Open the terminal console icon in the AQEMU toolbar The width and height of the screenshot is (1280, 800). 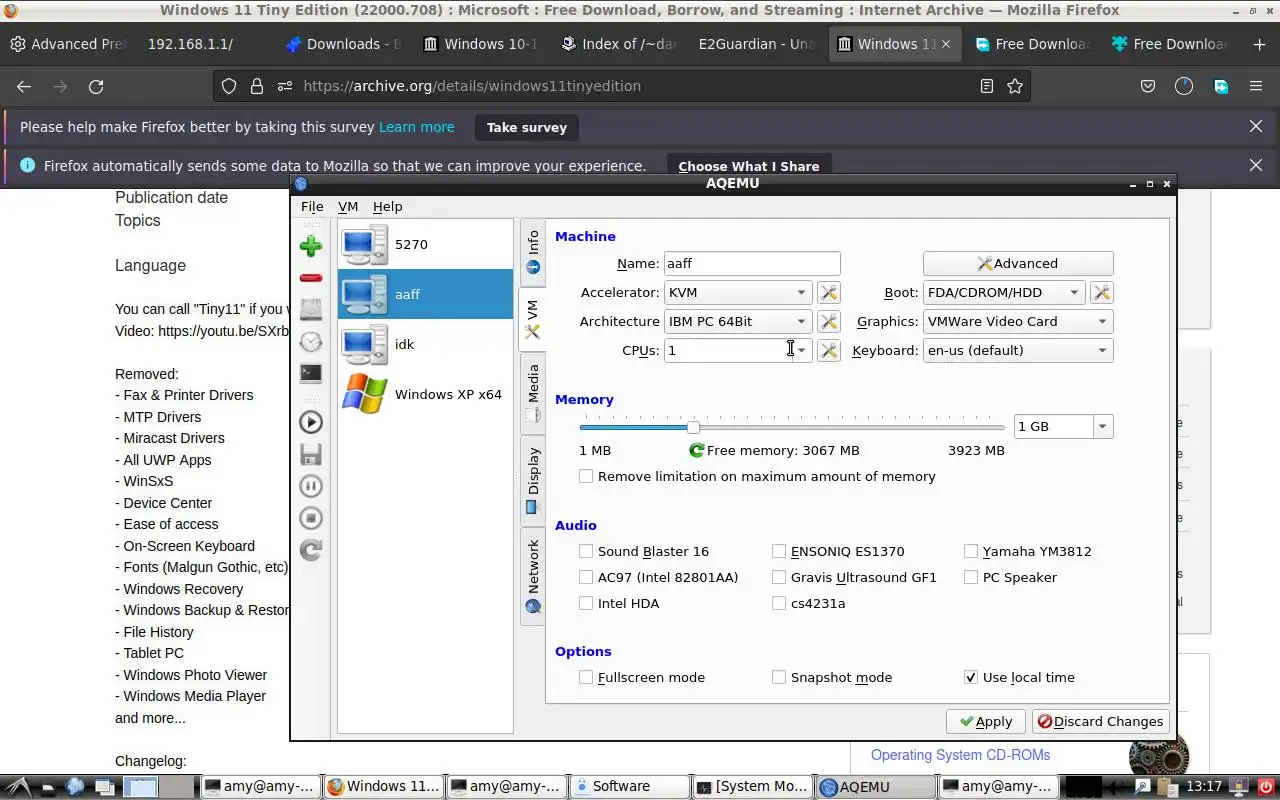(311, 374)
